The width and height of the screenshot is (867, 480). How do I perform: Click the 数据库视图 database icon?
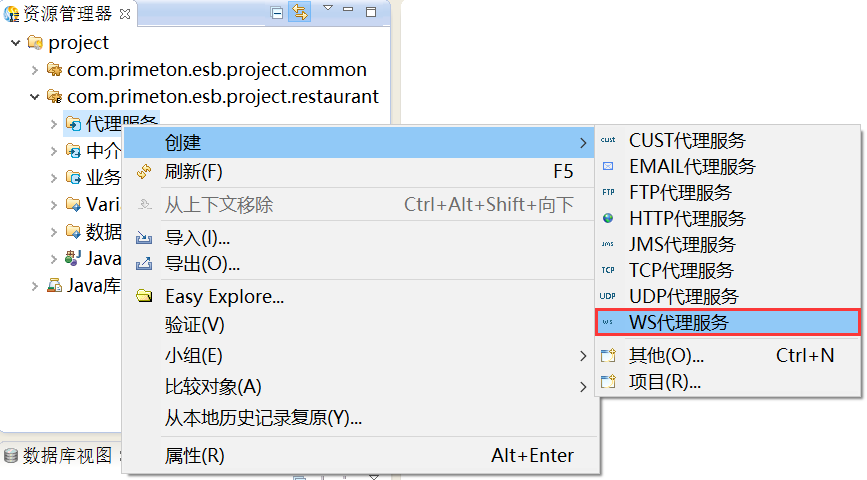(x=11, y=456)
